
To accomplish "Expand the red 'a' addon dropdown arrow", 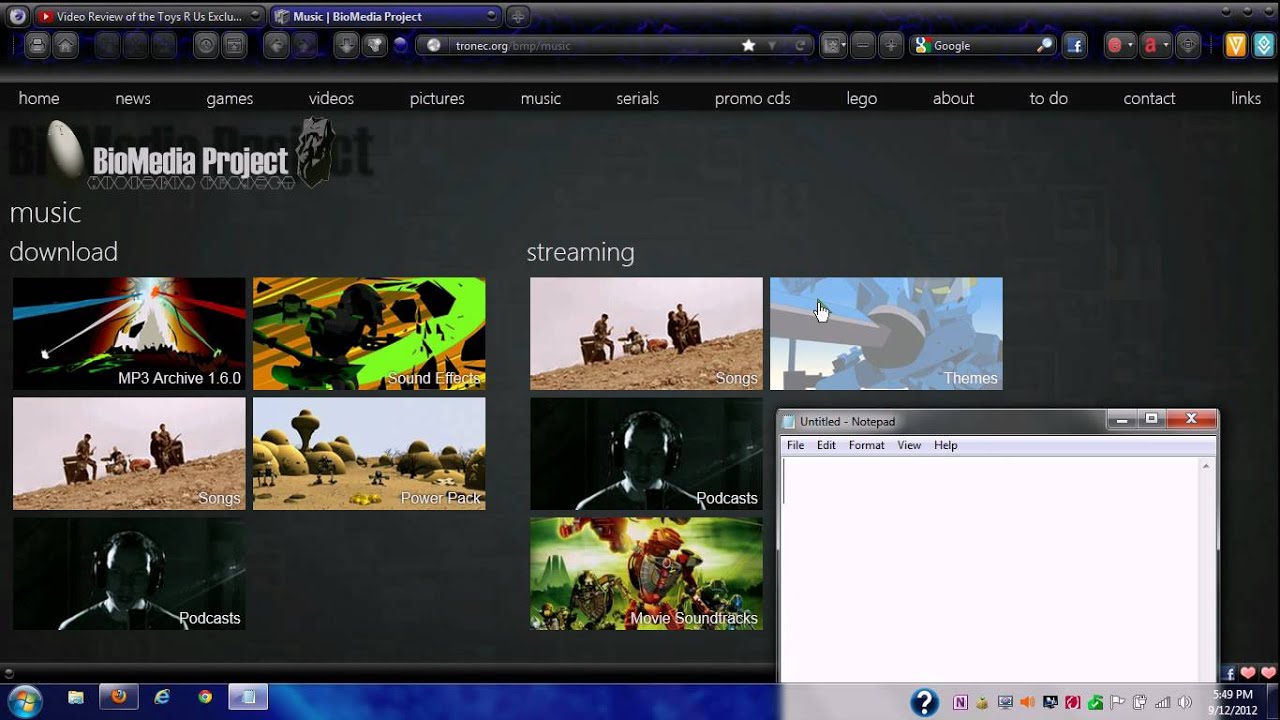I will (1165, 45).
